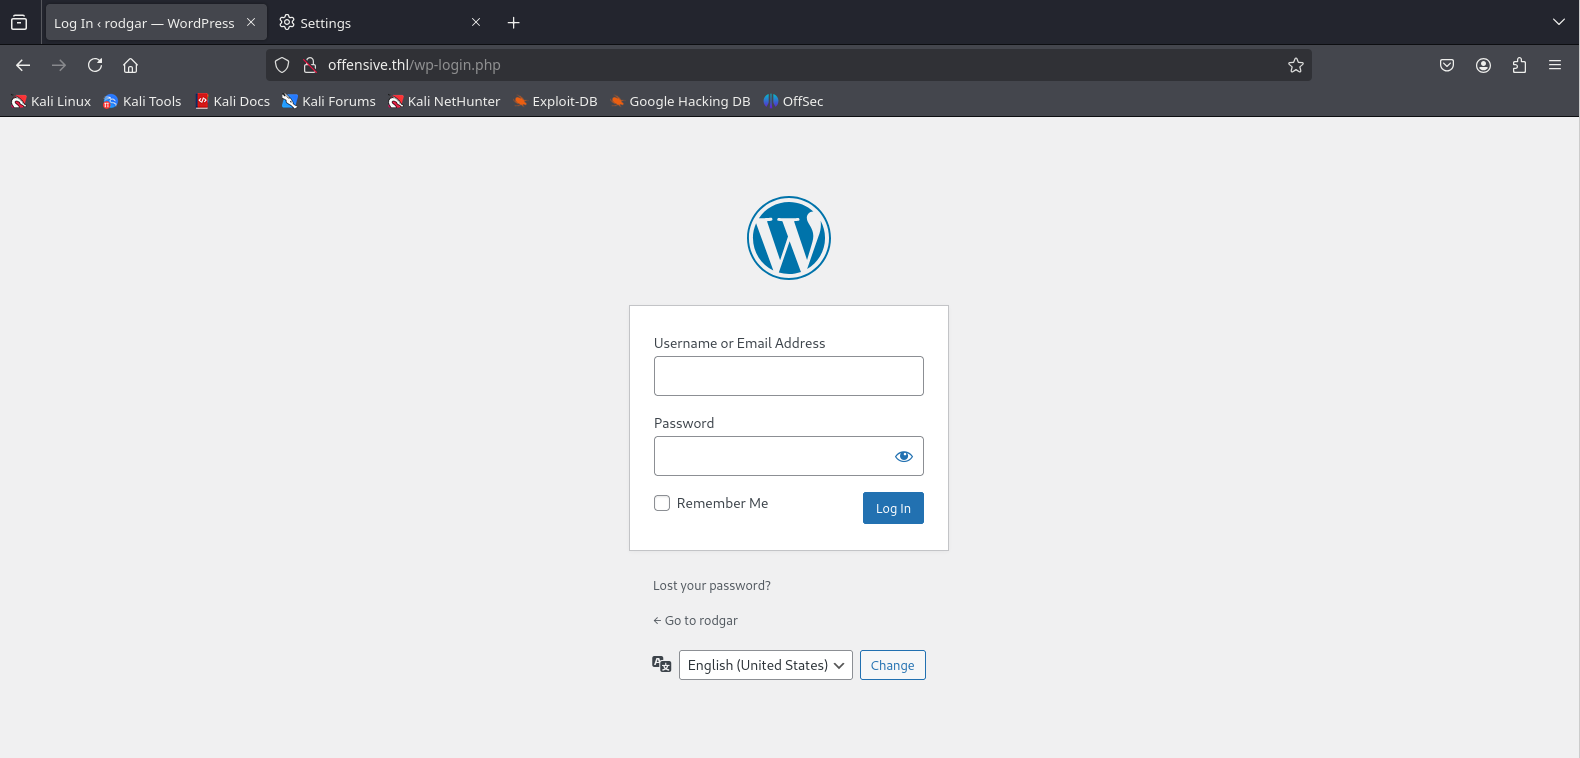Go to the browser home page icon
This screenshot has width=1580, height=758.
(x=130, y=65)
